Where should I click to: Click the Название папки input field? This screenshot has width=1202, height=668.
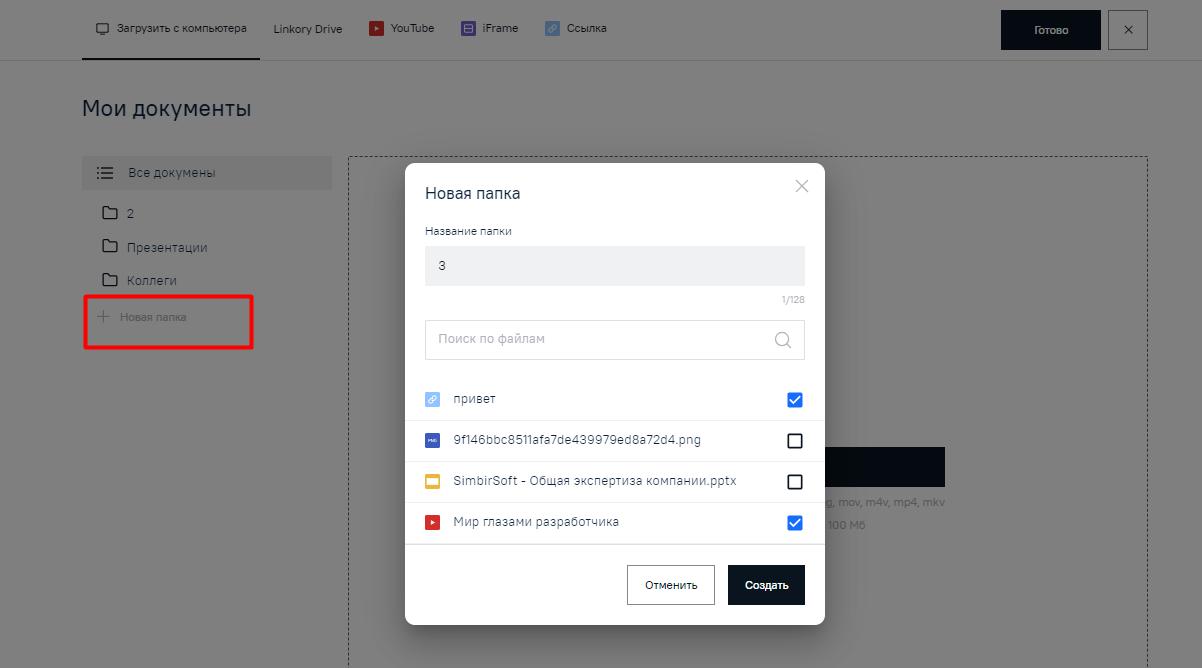click(614, 266)
